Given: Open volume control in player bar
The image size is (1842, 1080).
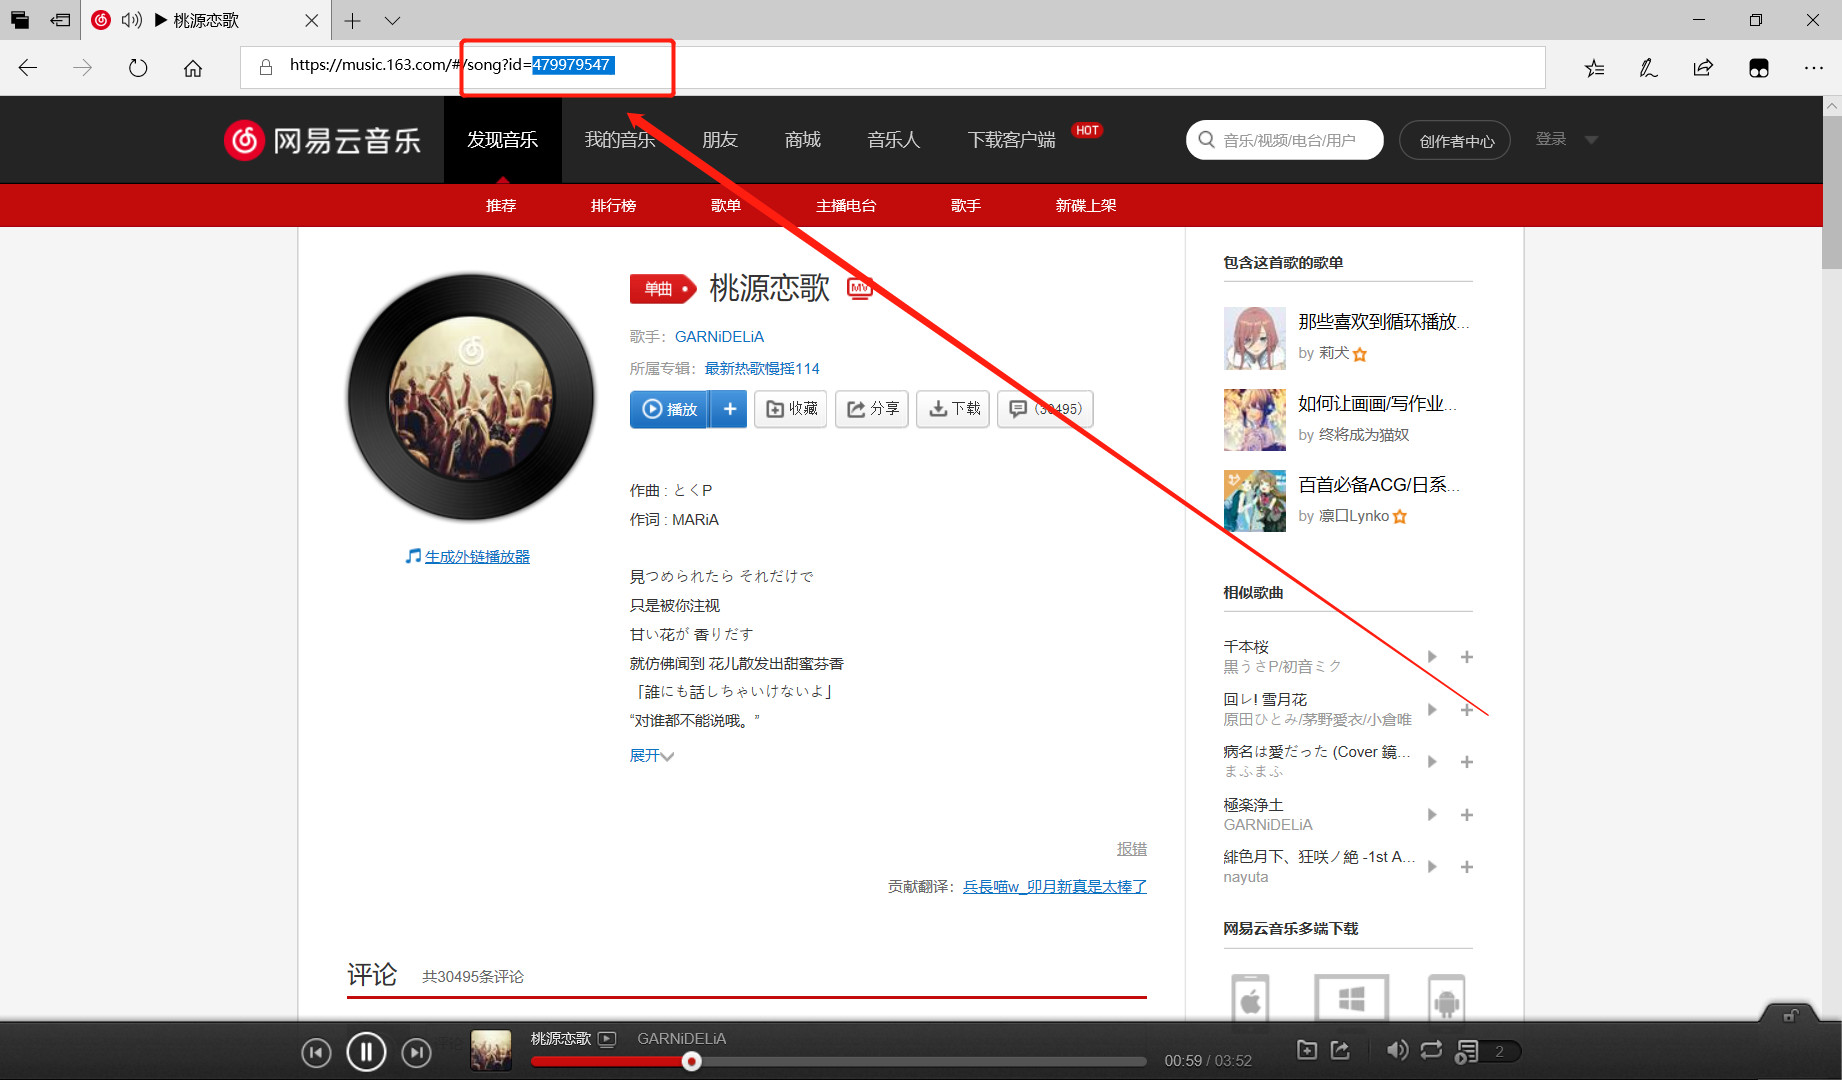Looking at the screenshot, I should pos(1397,1050).
